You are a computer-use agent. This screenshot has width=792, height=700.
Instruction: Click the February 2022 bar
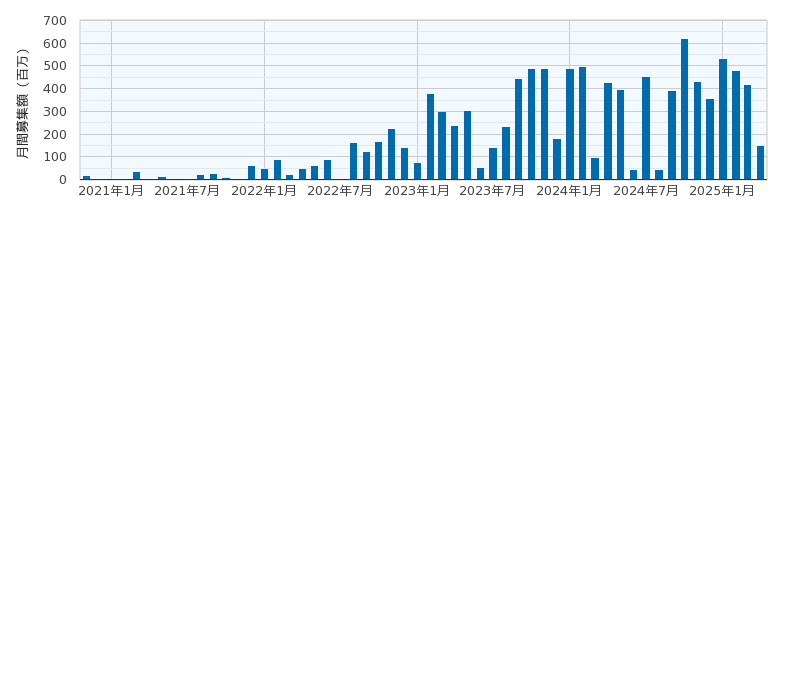point(277,170)
